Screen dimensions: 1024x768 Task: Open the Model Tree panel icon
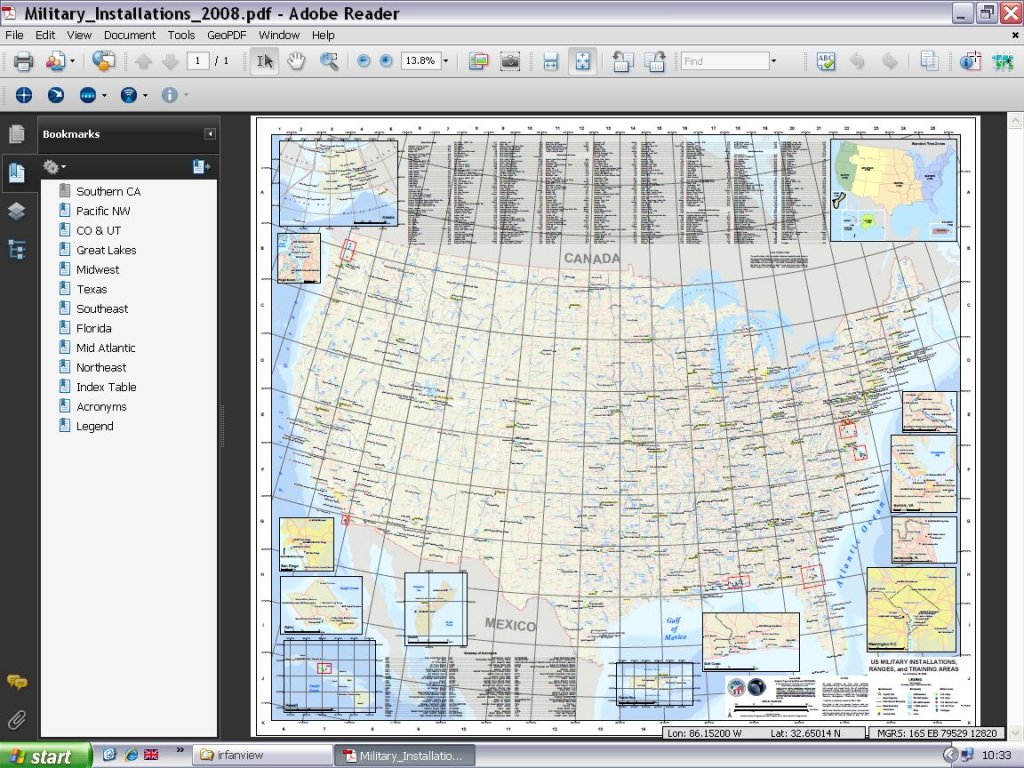point(16,250)
